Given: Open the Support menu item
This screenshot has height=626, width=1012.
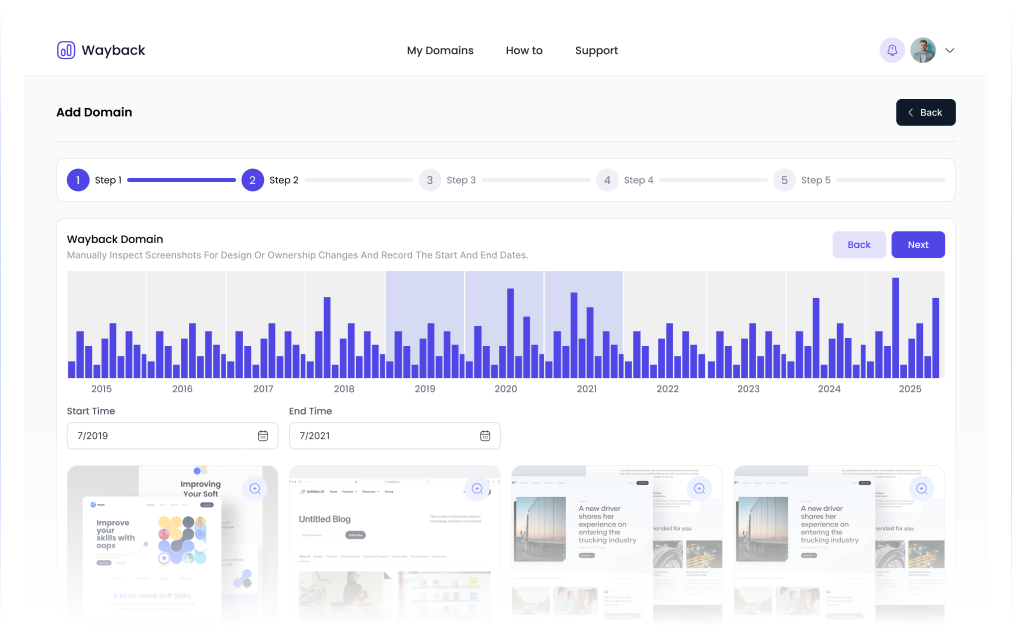Looking at the screenshot, I should [596, 51].
